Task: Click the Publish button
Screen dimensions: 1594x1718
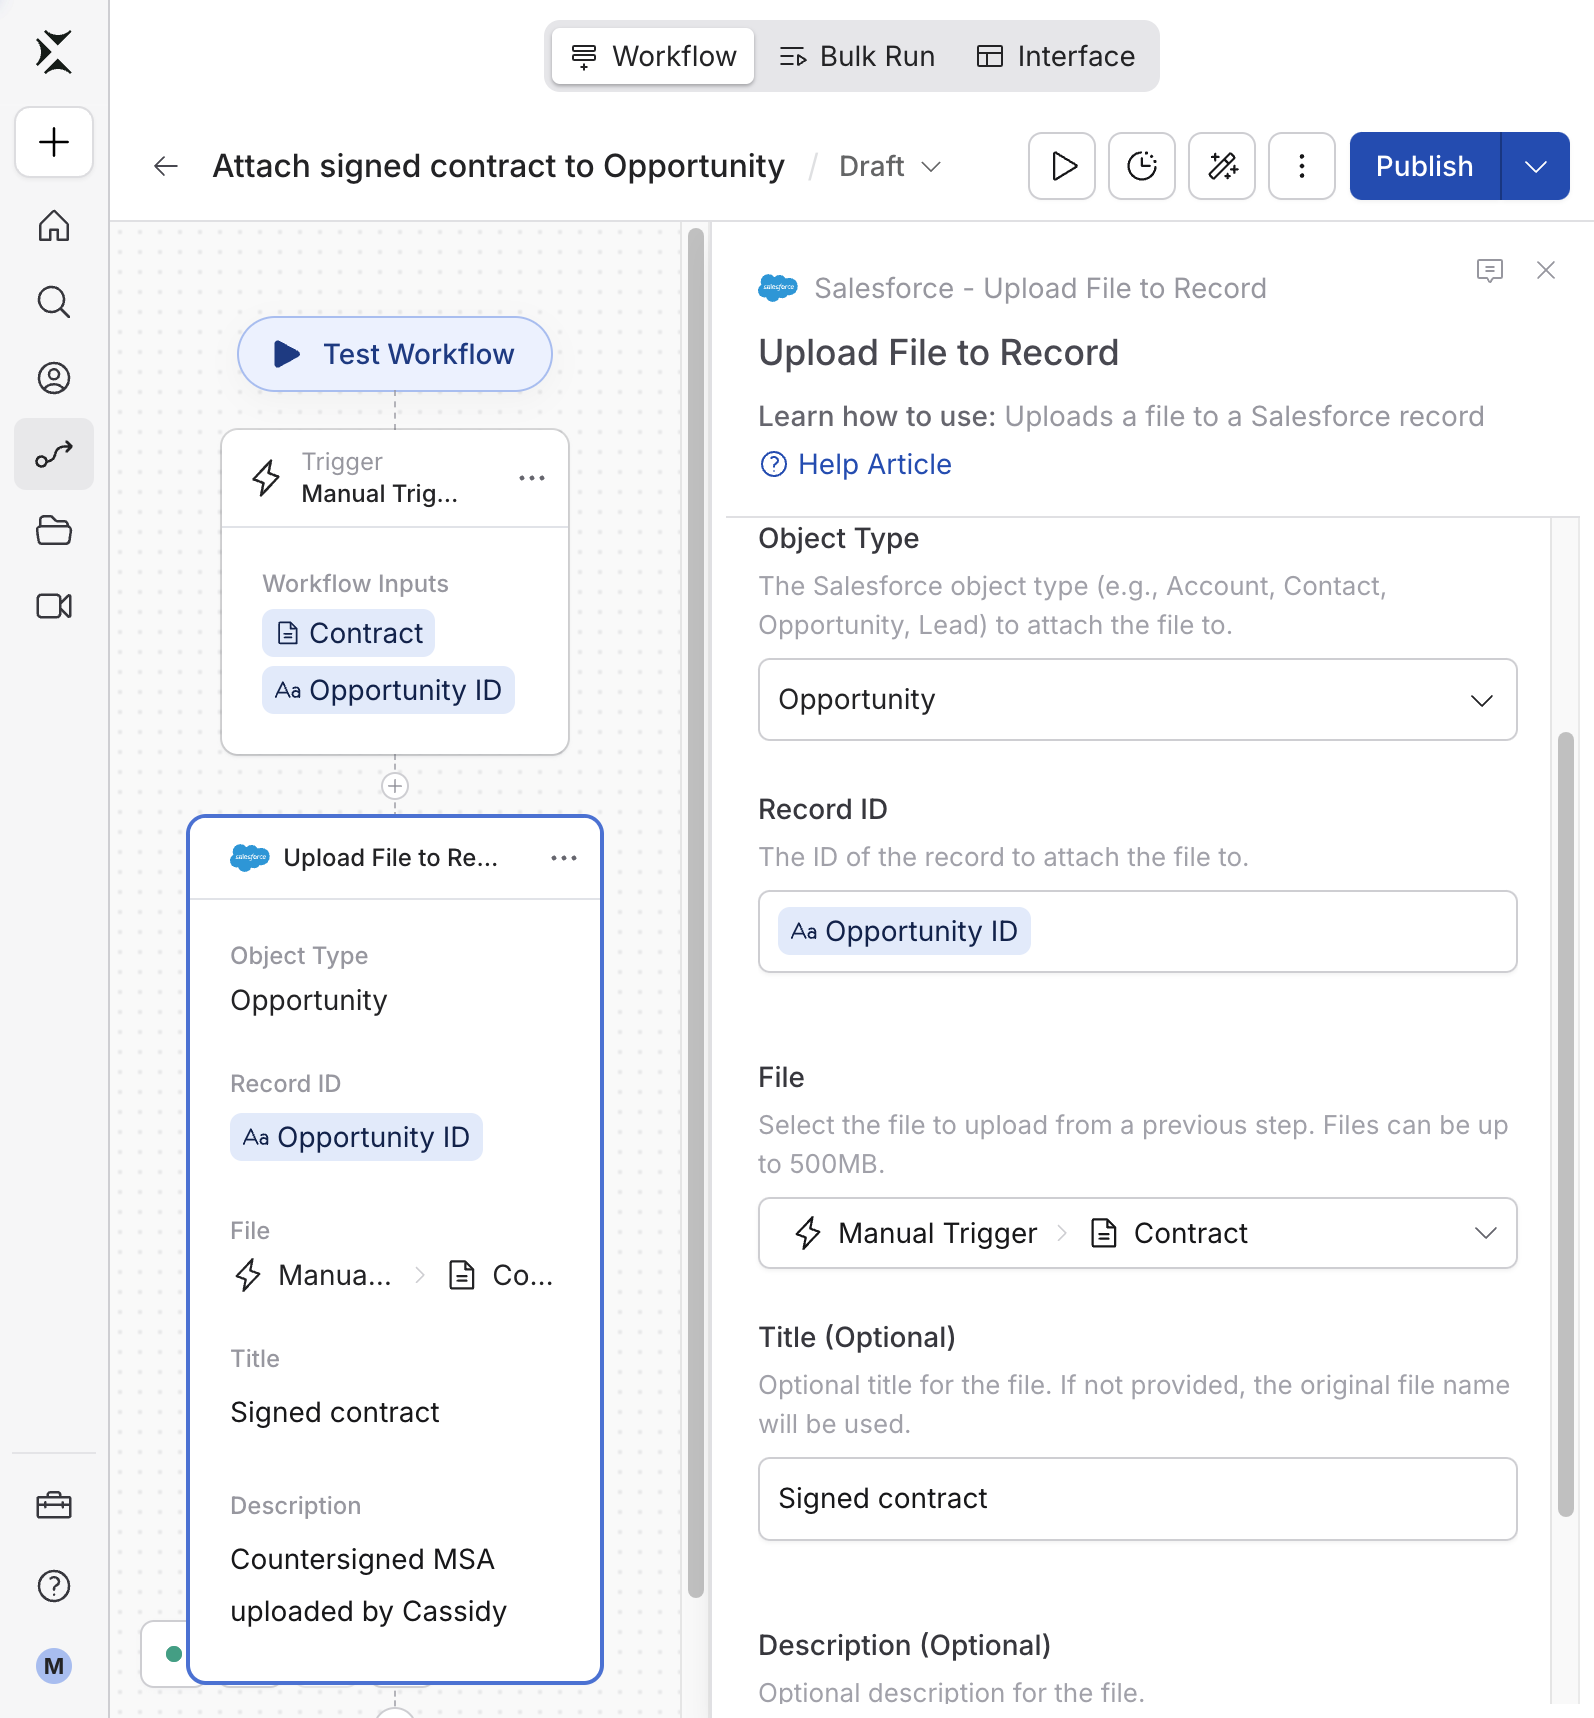Action: (1425, 166)
